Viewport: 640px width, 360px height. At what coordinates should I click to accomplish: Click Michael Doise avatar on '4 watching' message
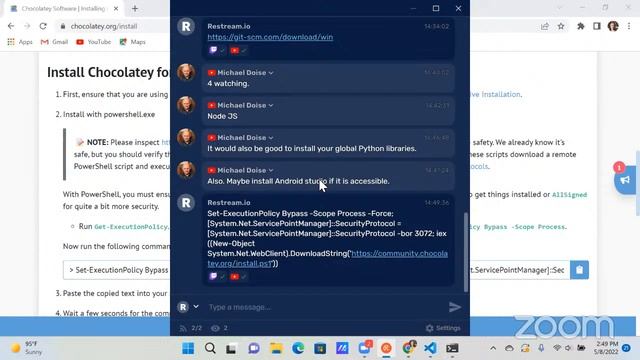tap(186, 72)
